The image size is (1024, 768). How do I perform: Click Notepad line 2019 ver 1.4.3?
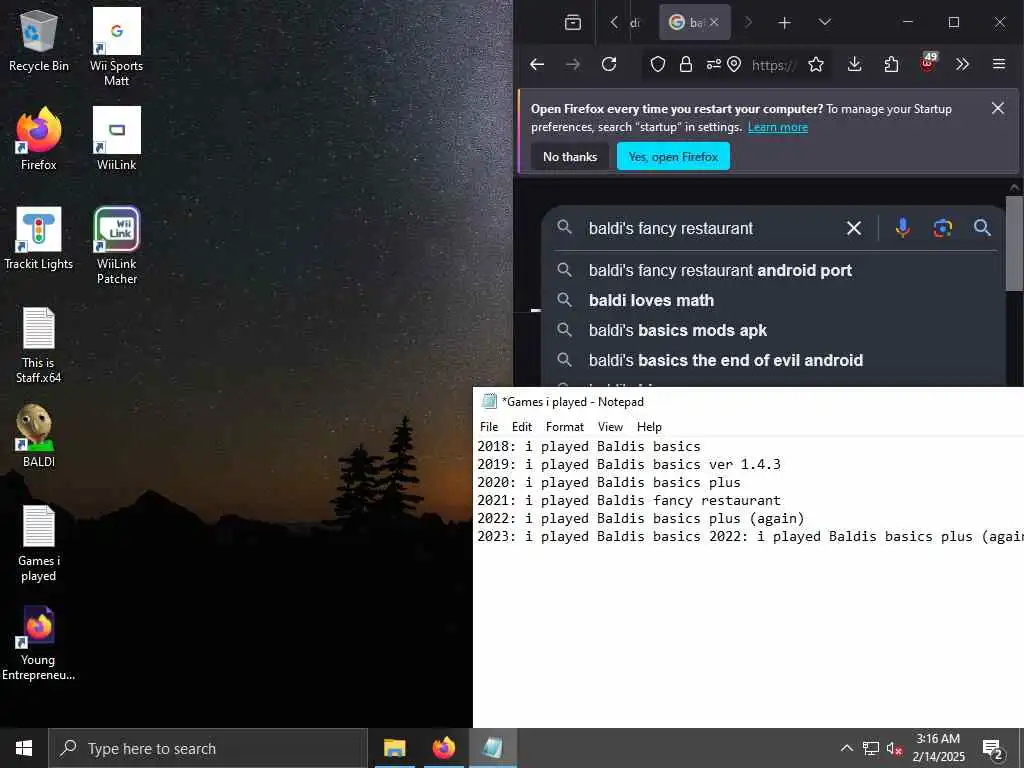(x=629, y=464)
